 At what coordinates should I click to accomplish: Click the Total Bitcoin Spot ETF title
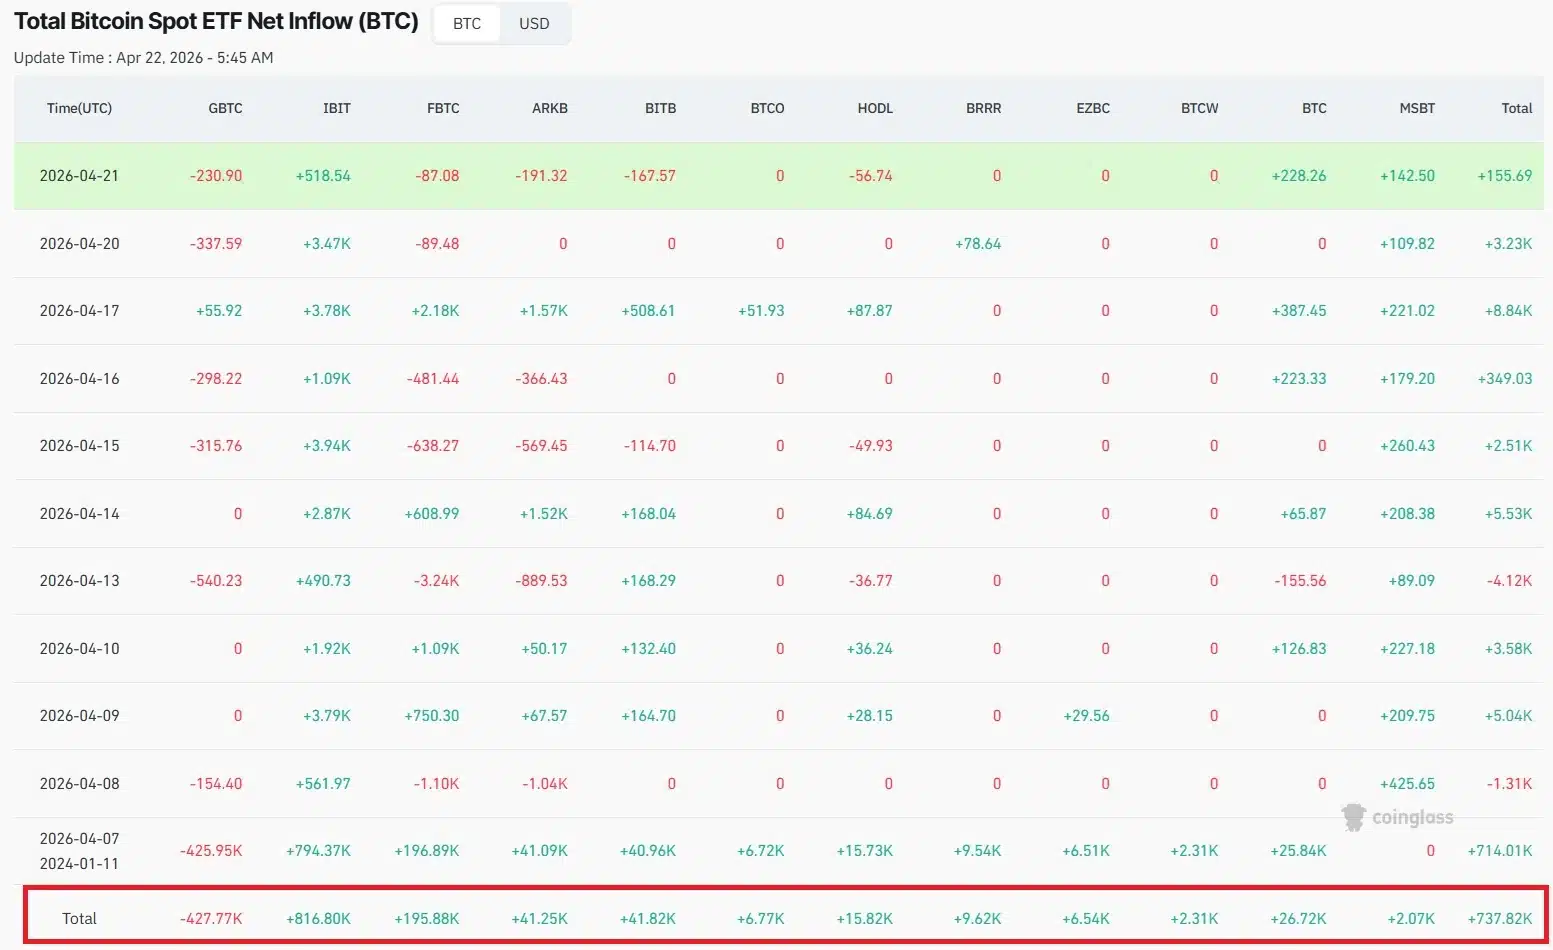[x=216, y=21]
